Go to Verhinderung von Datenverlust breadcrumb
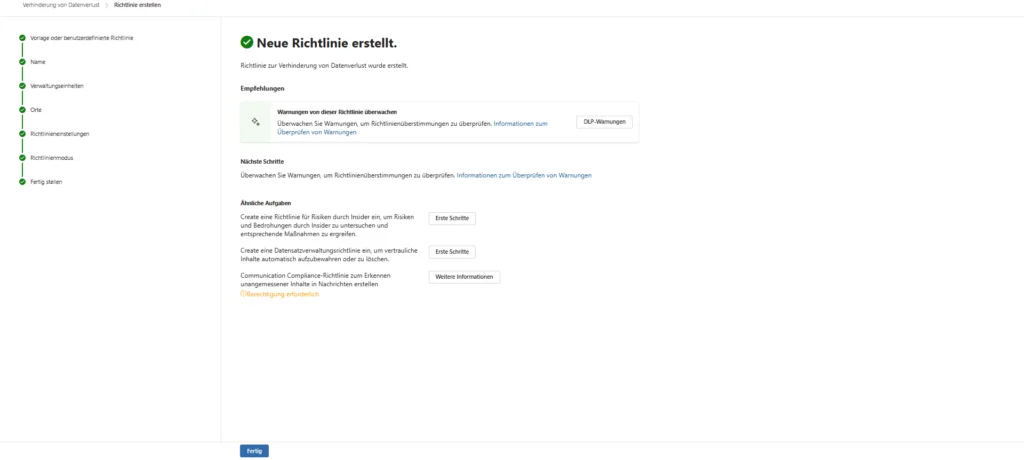The image size is (1024, 460). (x=61, y=5)
